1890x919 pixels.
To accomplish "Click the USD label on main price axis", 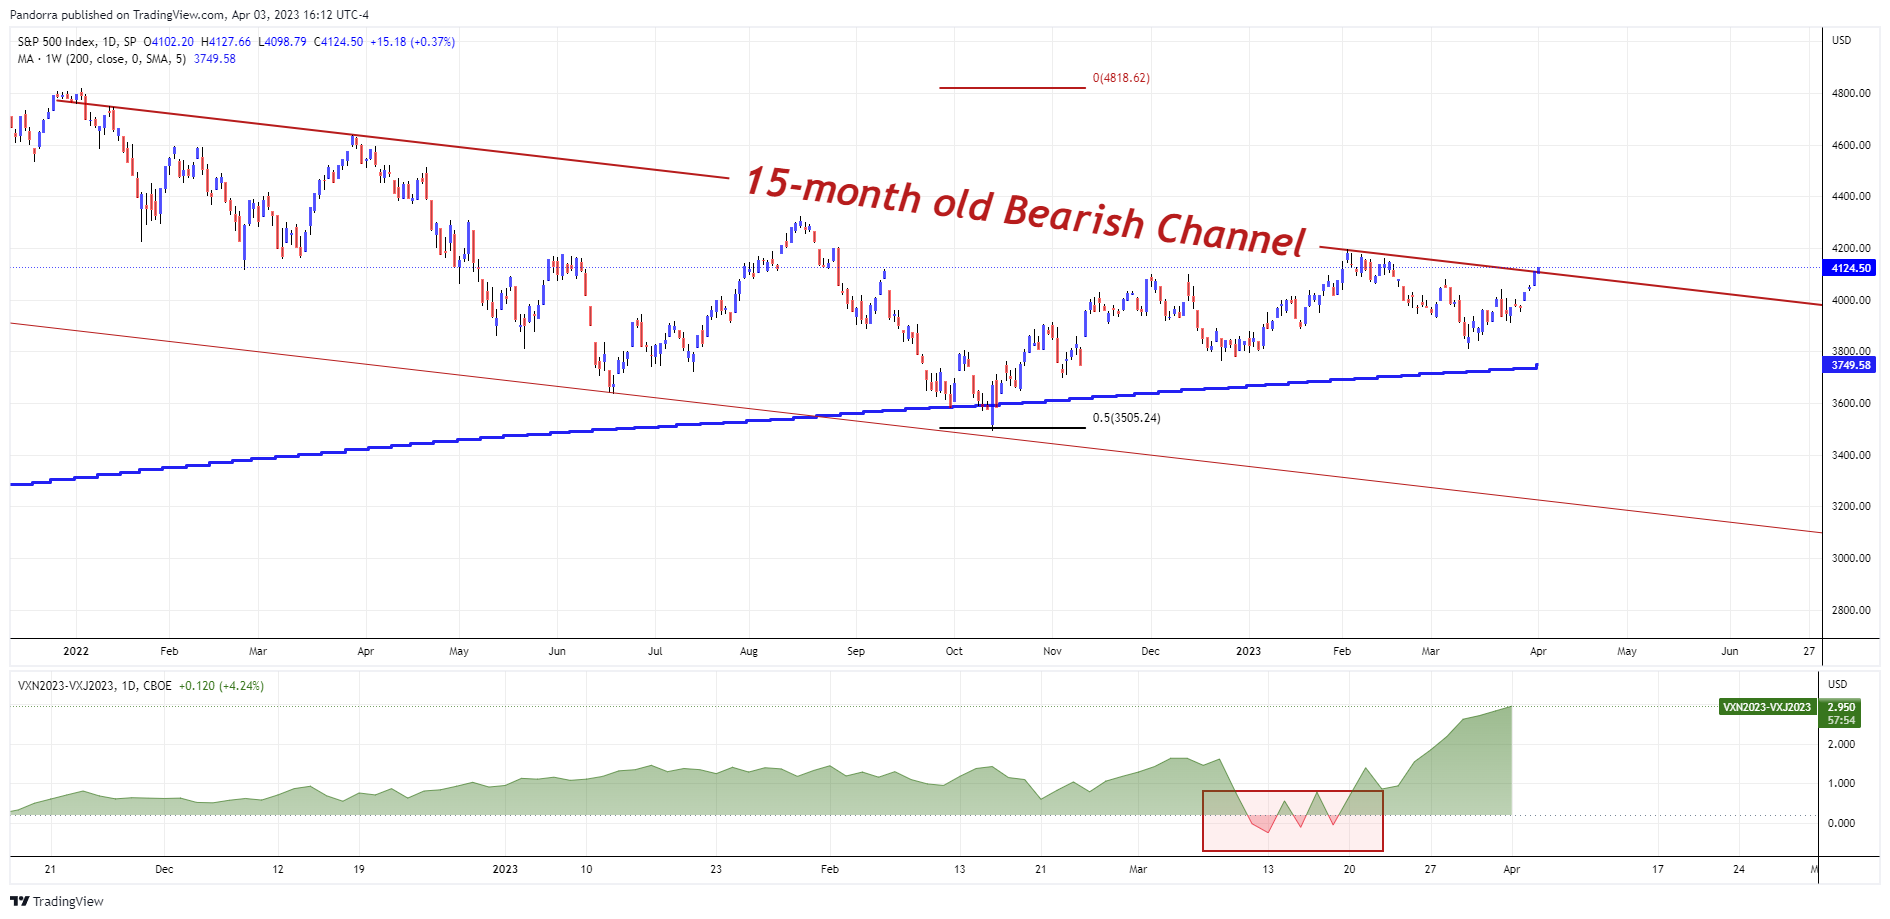I will point(1841,40).
